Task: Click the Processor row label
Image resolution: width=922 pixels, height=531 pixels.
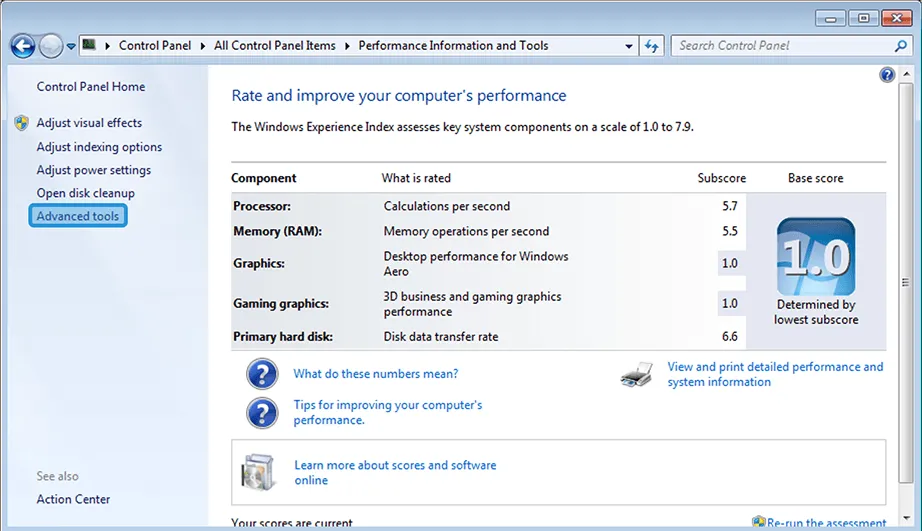Action: pyautogui.click(x=262, y=206)
